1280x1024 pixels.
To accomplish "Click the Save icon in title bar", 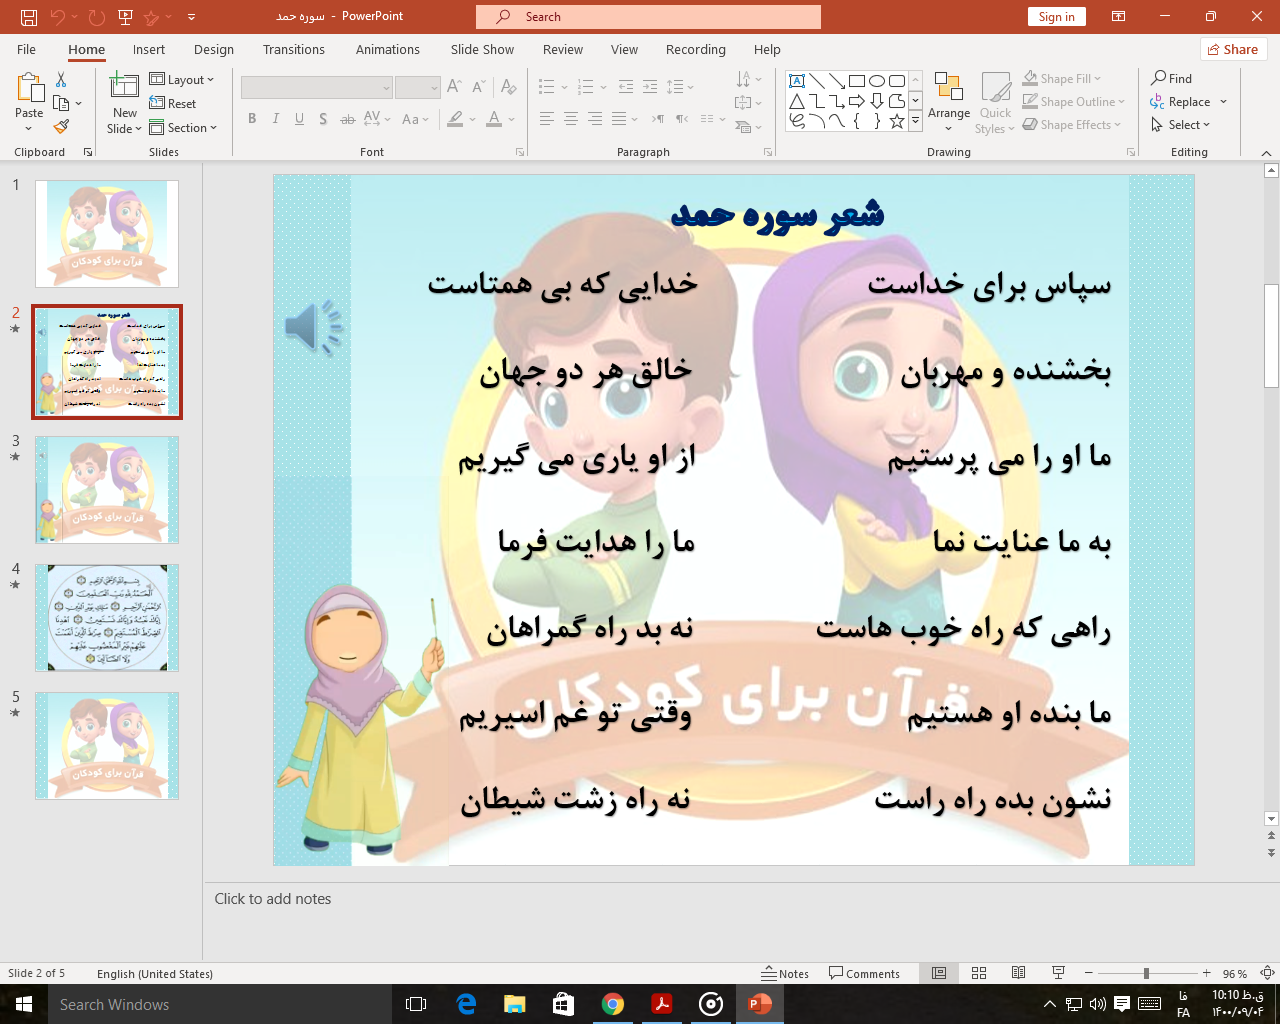I will [28, 17].
